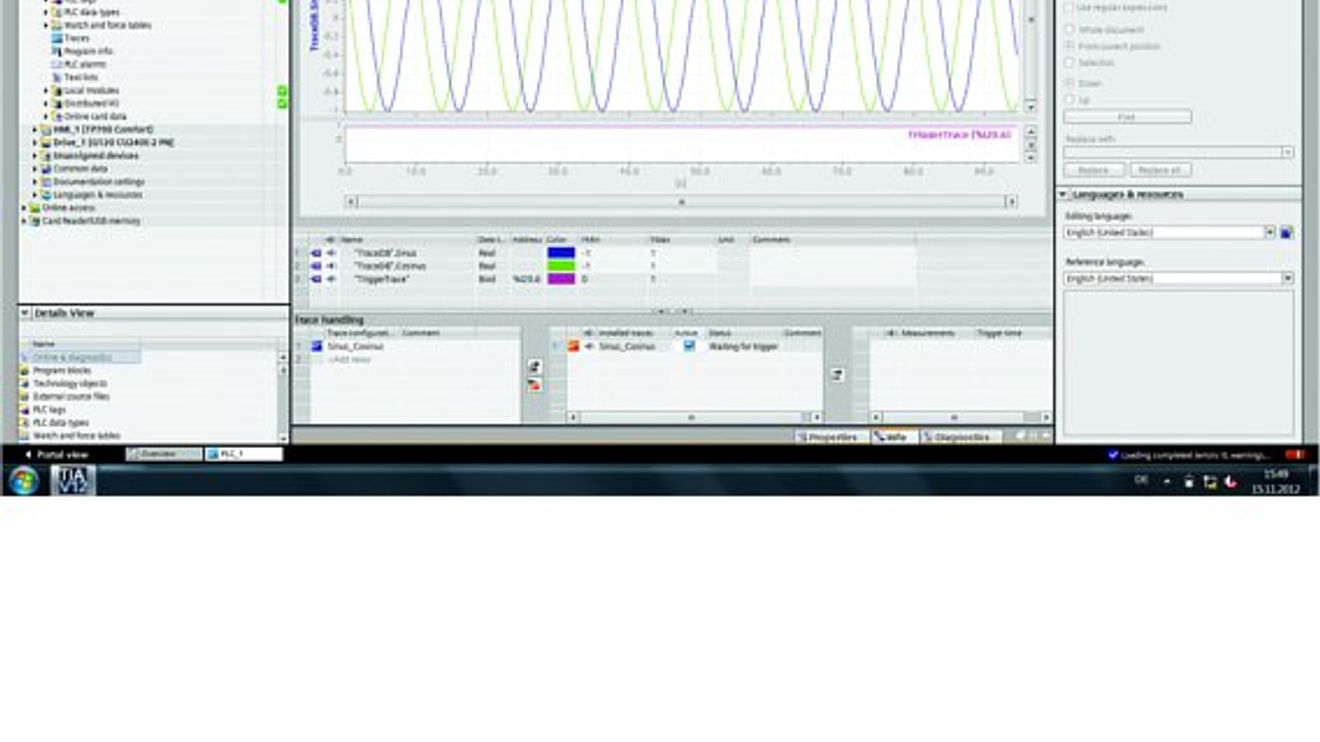Expand Documentation settings node

[x=35, y=182]
